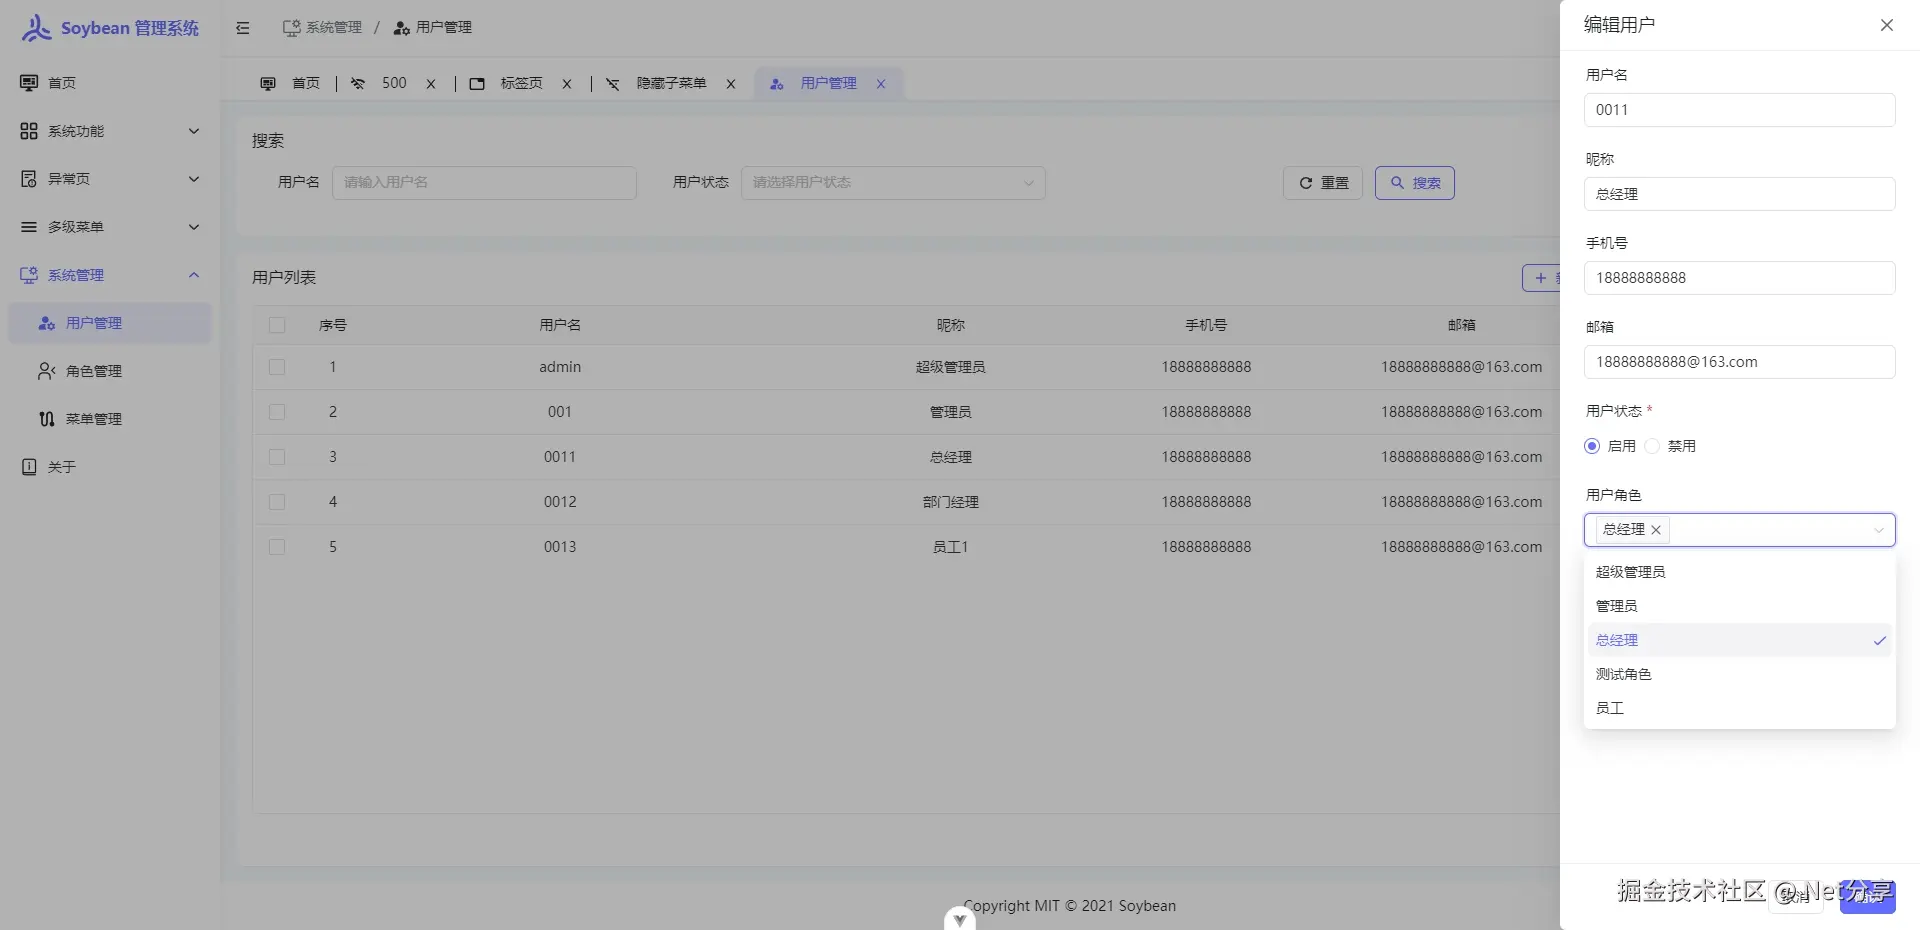Click the 系统管理 icon in the sidebar
This screenshot has height=930, width=1920.
[29, 275]
